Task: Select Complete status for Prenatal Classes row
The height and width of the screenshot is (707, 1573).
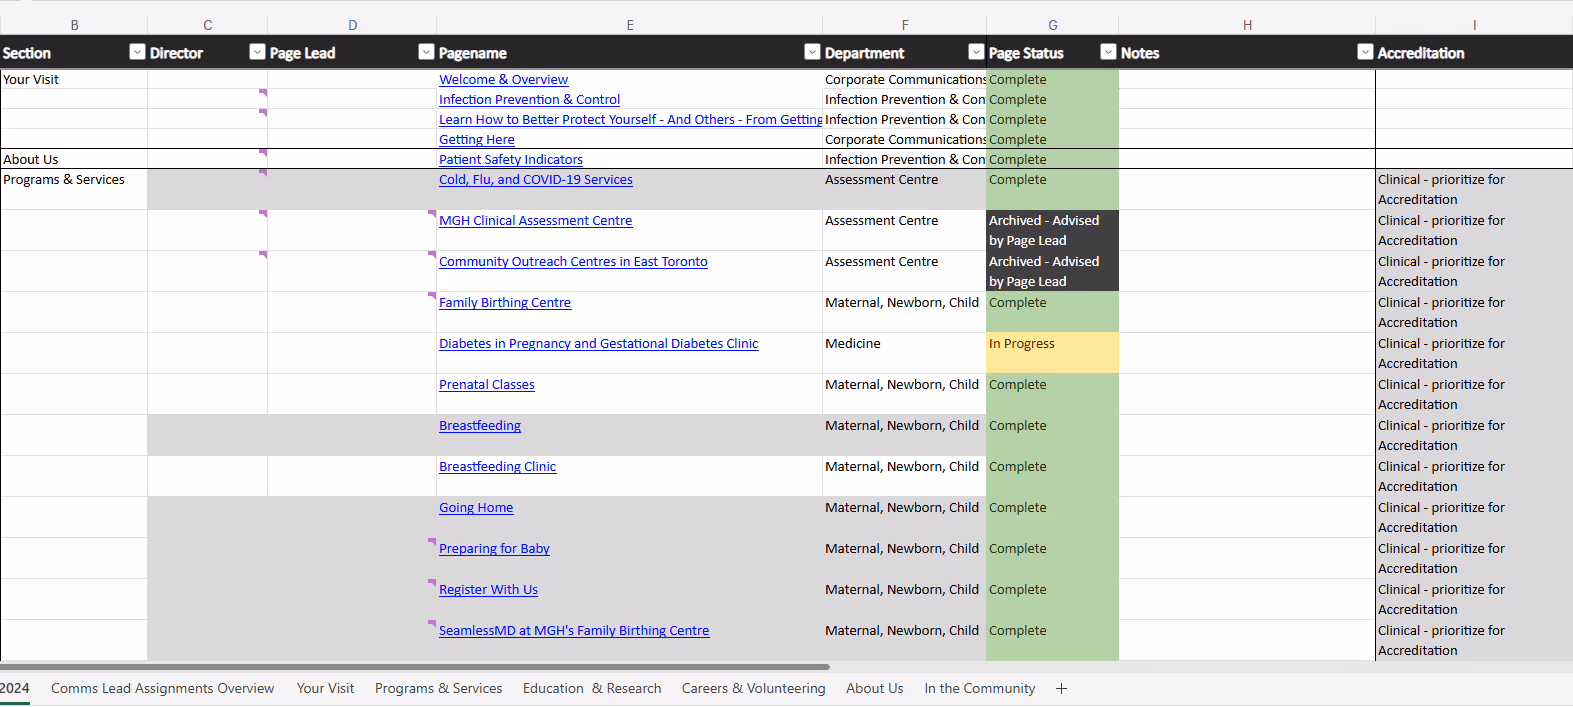Action: [1052, 394]
